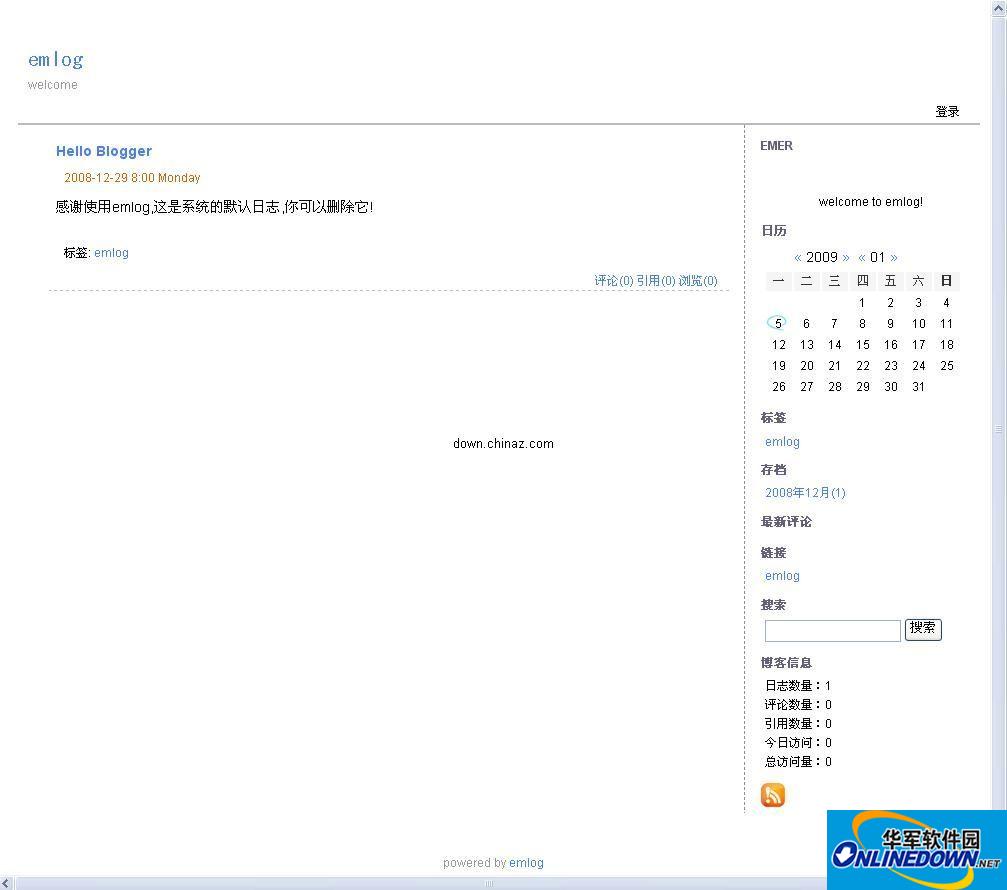
Task: Click inside the search input box
Action: pyautogui.click(x=831, y=630)
